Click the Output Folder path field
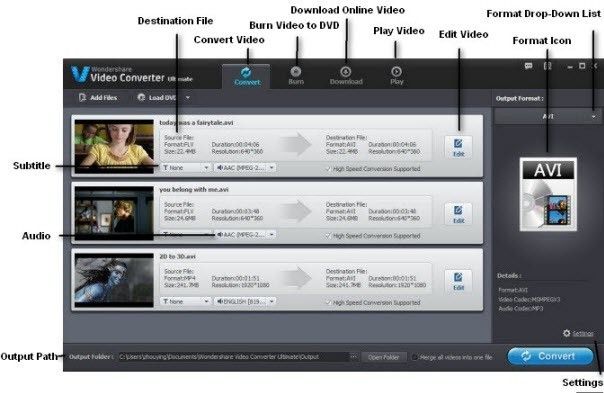Image resolution: width=604 pixels, height=393 pixels. point(233,357)
